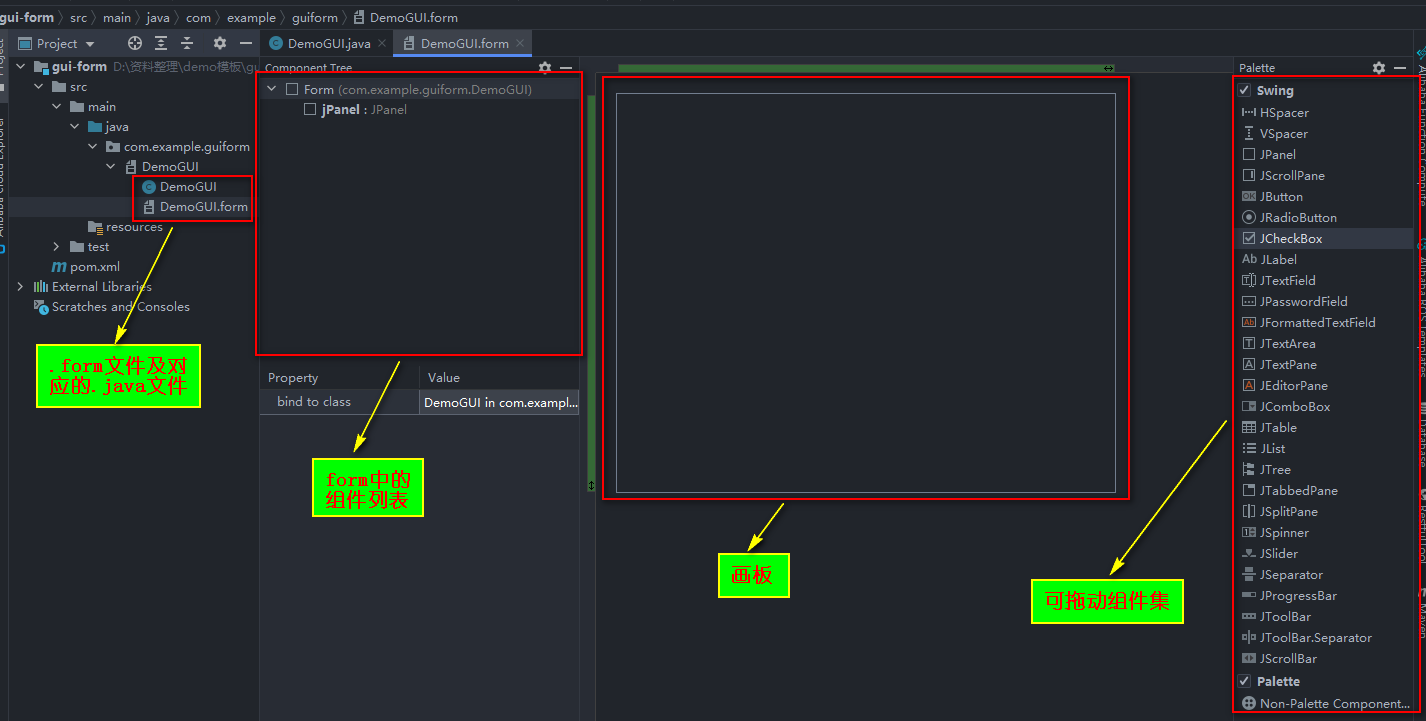Expand all in Project tool window
The image size is (1426, 721).
pyautogui.click(x=161, y=43)
